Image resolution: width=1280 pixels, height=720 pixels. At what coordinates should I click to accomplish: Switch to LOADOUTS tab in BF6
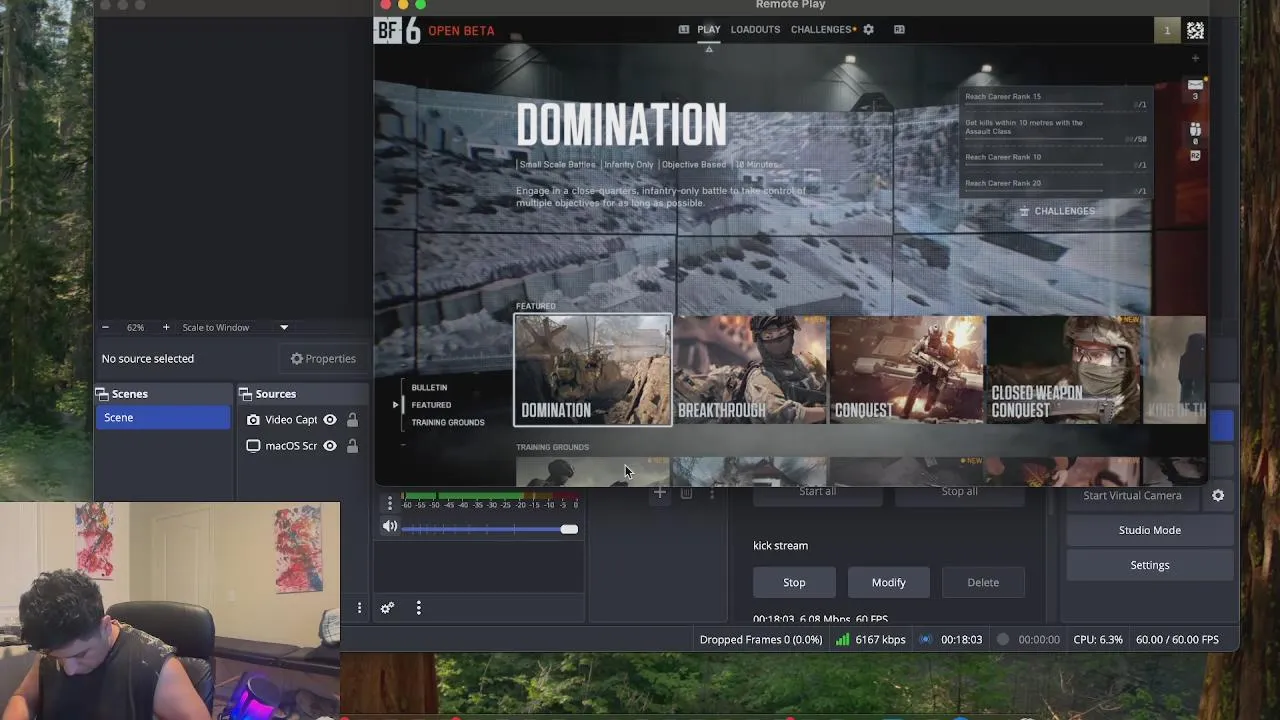click(755, 30)
